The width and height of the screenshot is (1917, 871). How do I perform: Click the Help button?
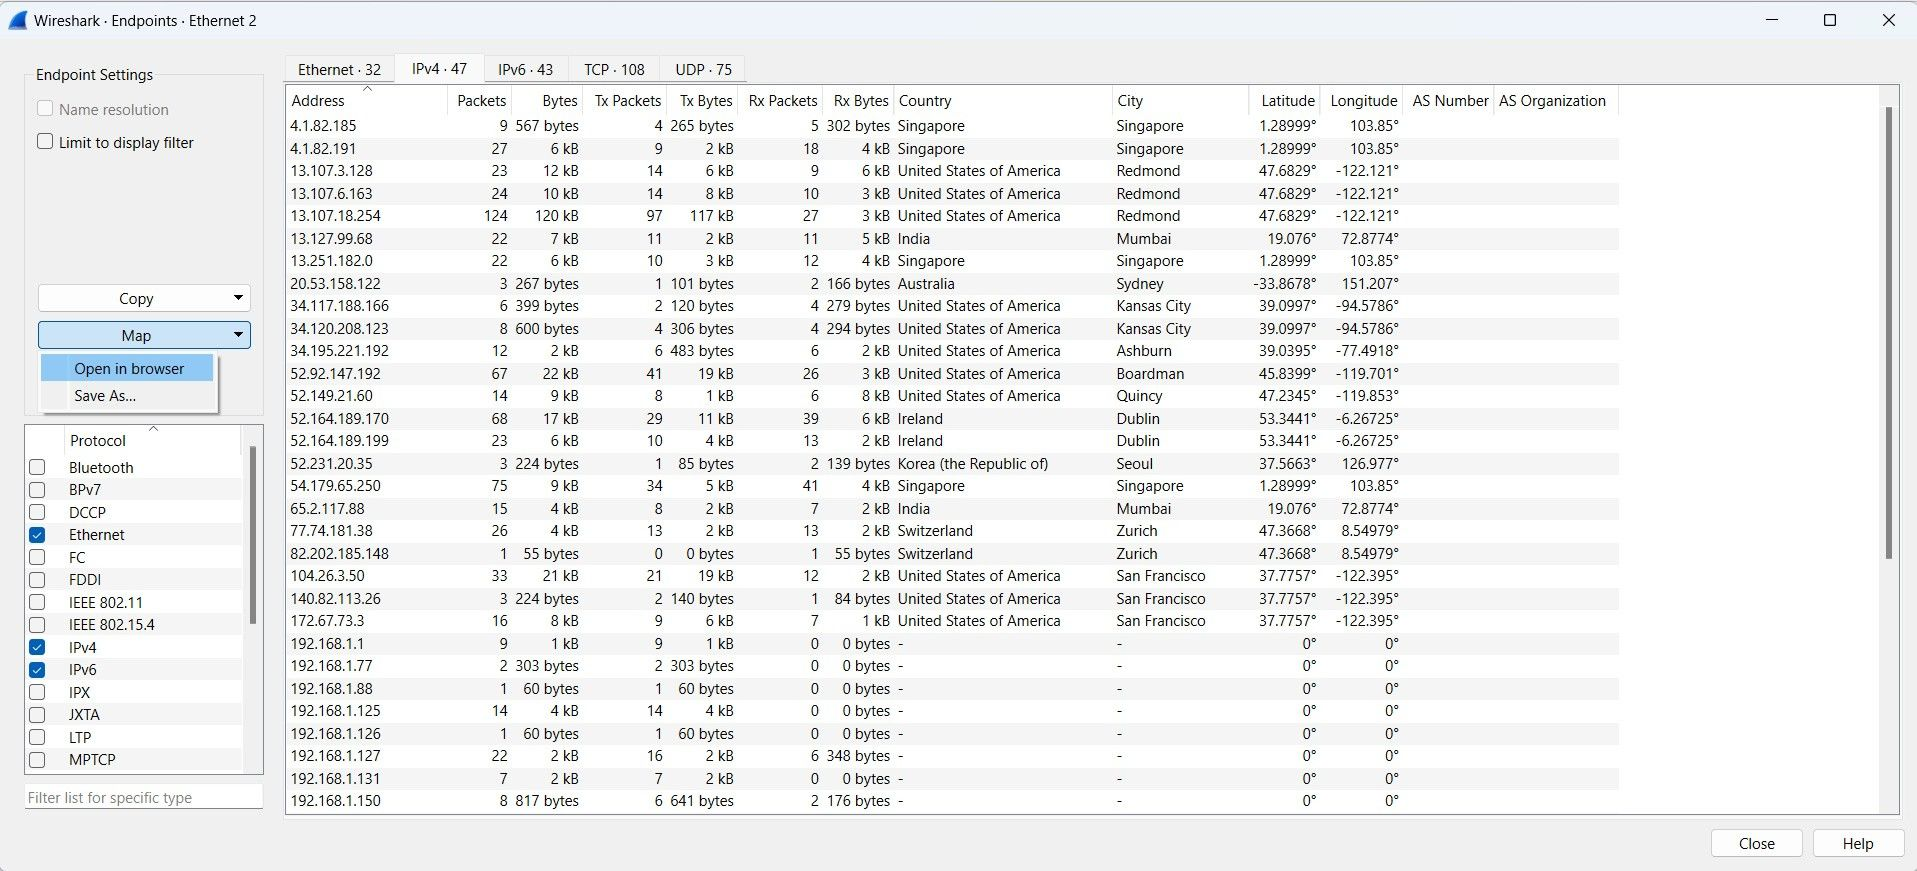pos(1857,843)
